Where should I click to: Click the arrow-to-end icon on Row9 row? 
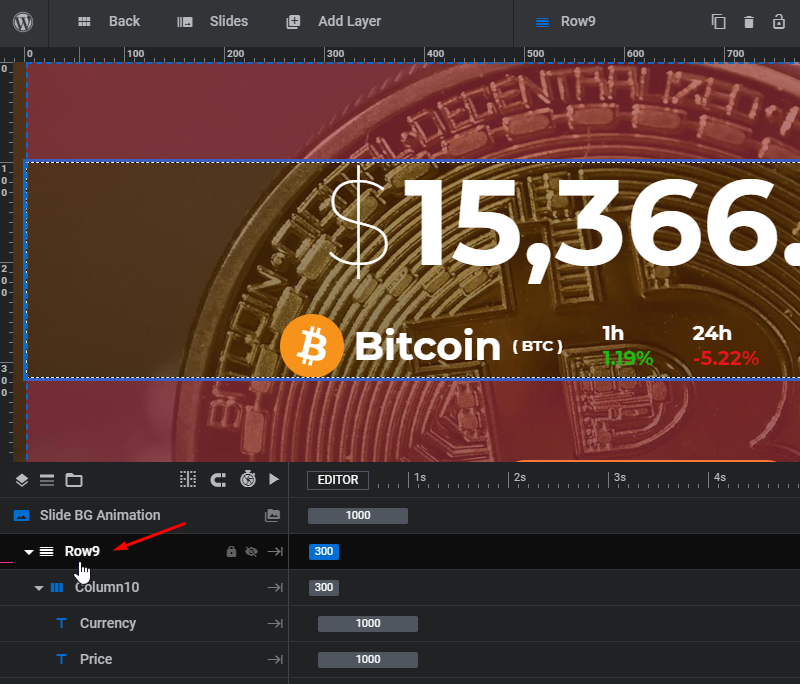[x=276, y=552]
